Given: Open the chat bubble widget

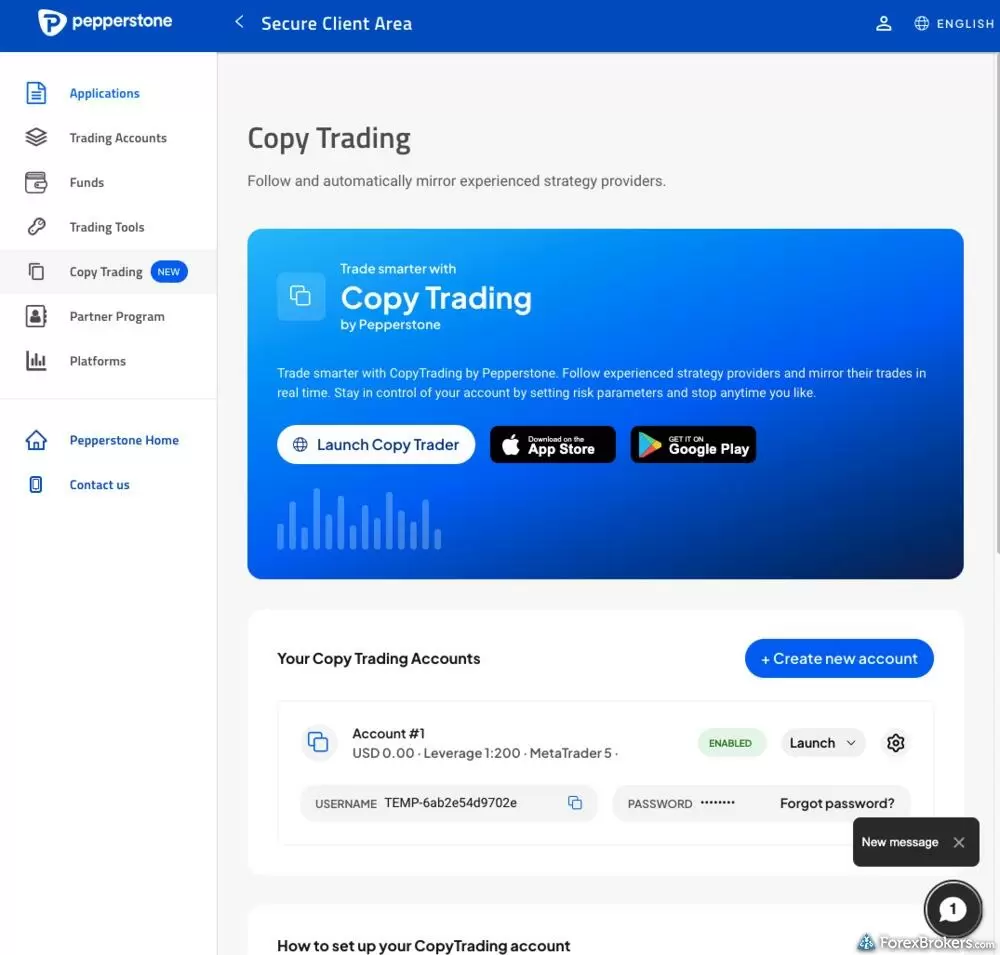Looking at the screenshot, I should [x=953, y=909].
